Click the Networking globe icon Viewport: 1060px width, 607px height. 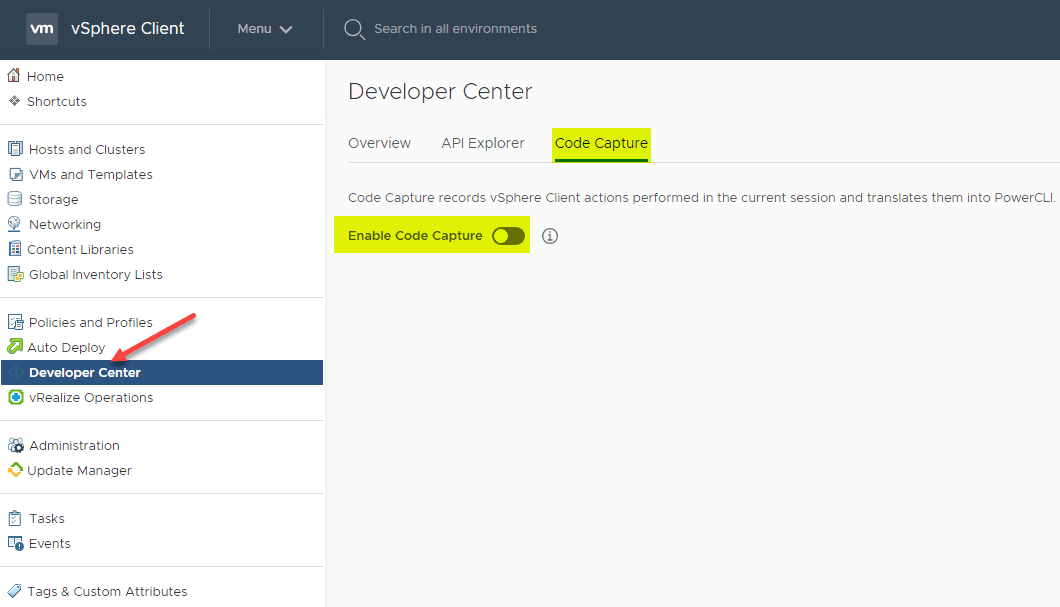[x=15, y=224]
